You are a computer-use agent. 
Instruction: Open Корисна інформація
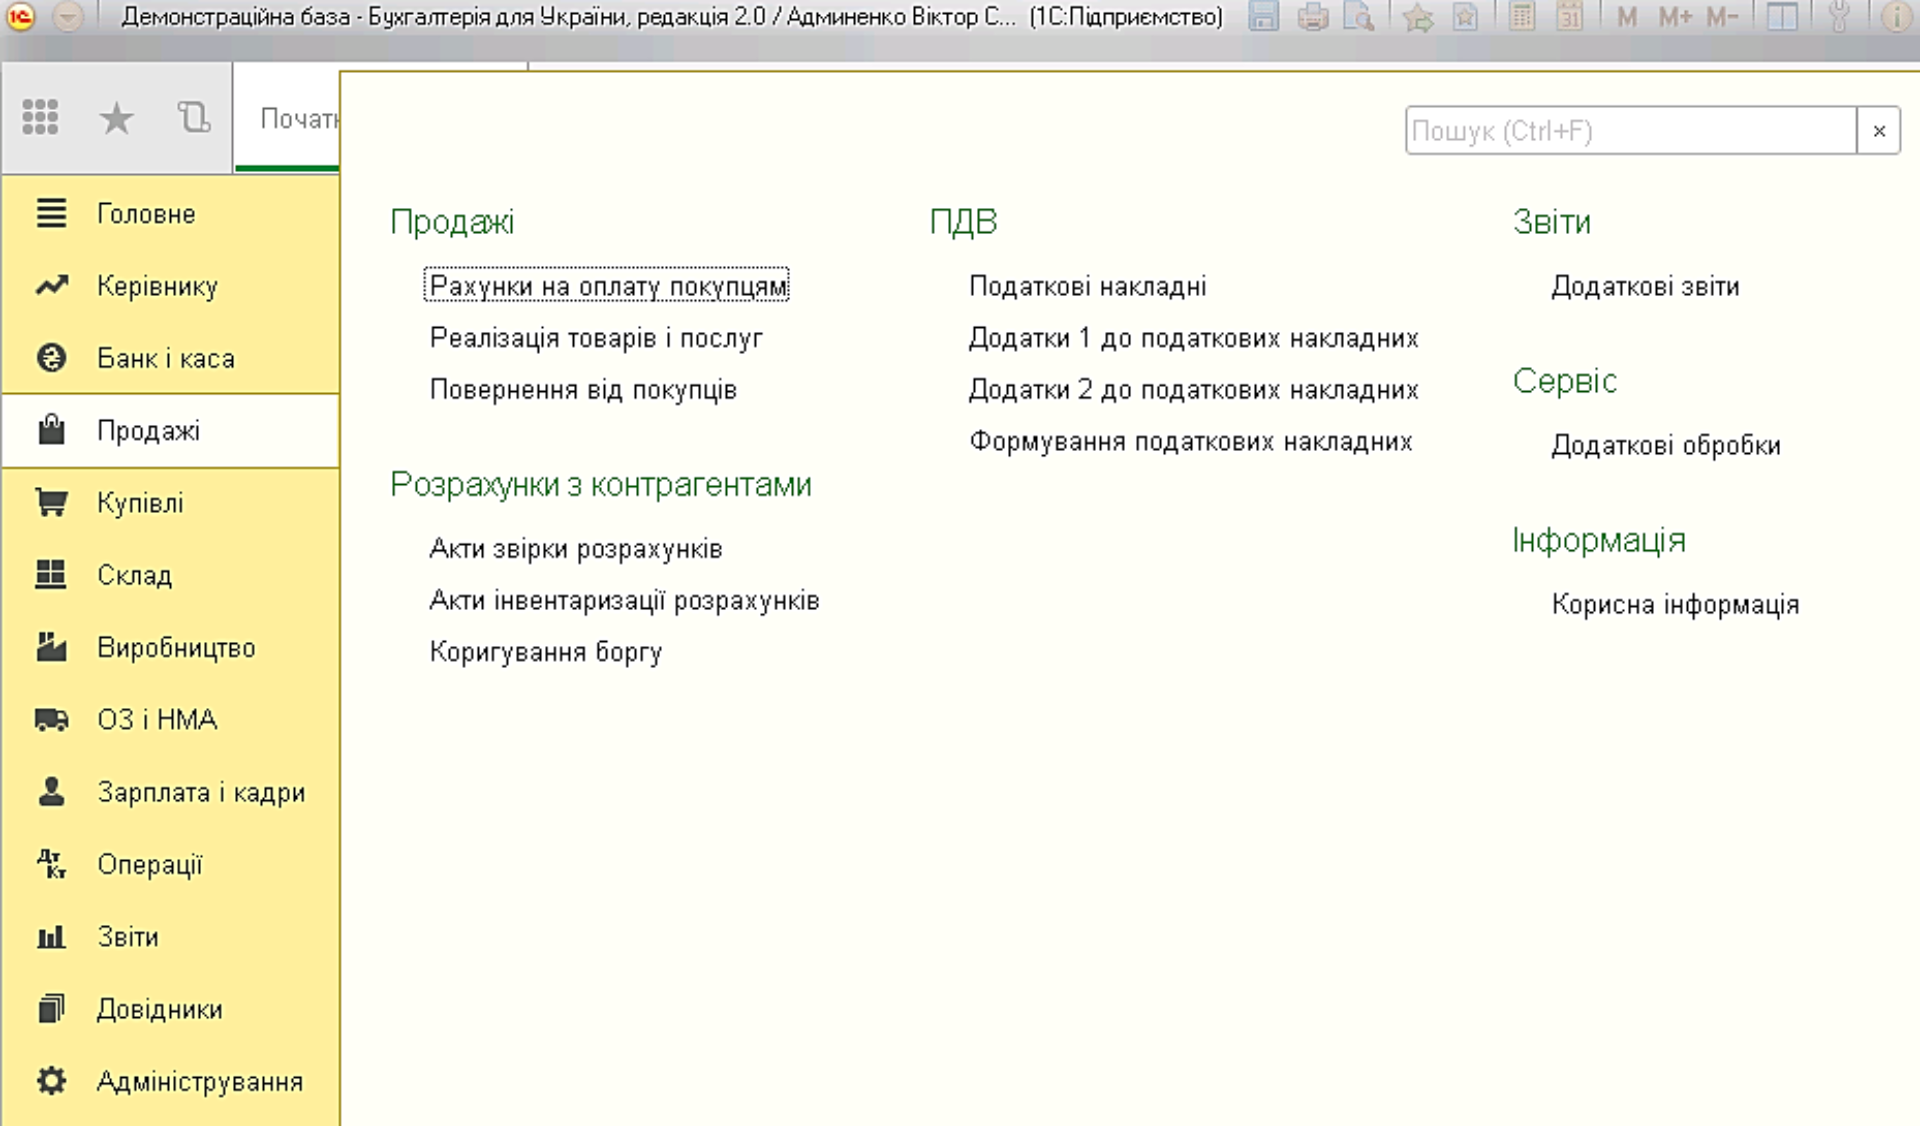pos(1676,604)
